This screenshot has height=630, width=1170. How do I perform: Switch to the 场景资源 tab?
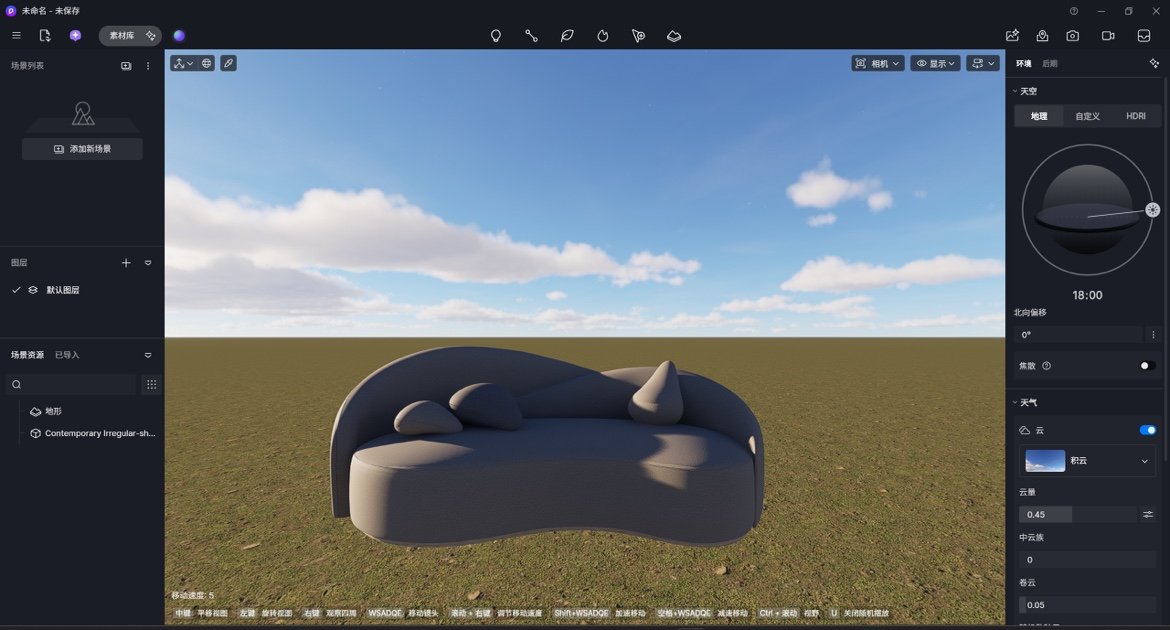[27, 355]
